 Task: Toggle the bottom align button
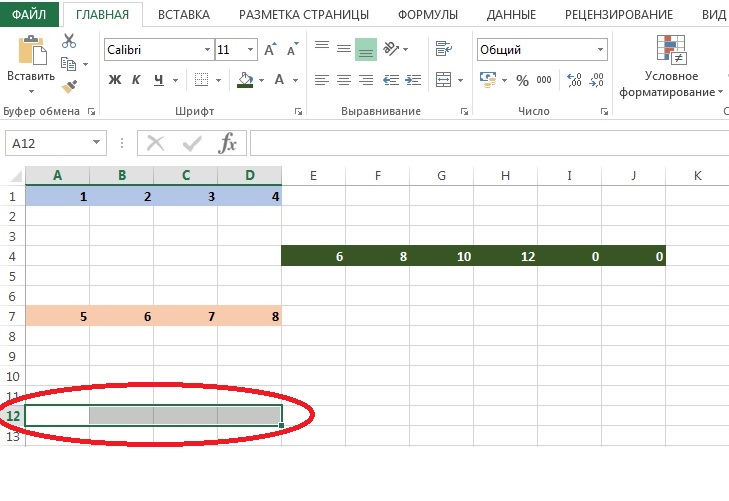pyautogui.click(x=366, y=48)
